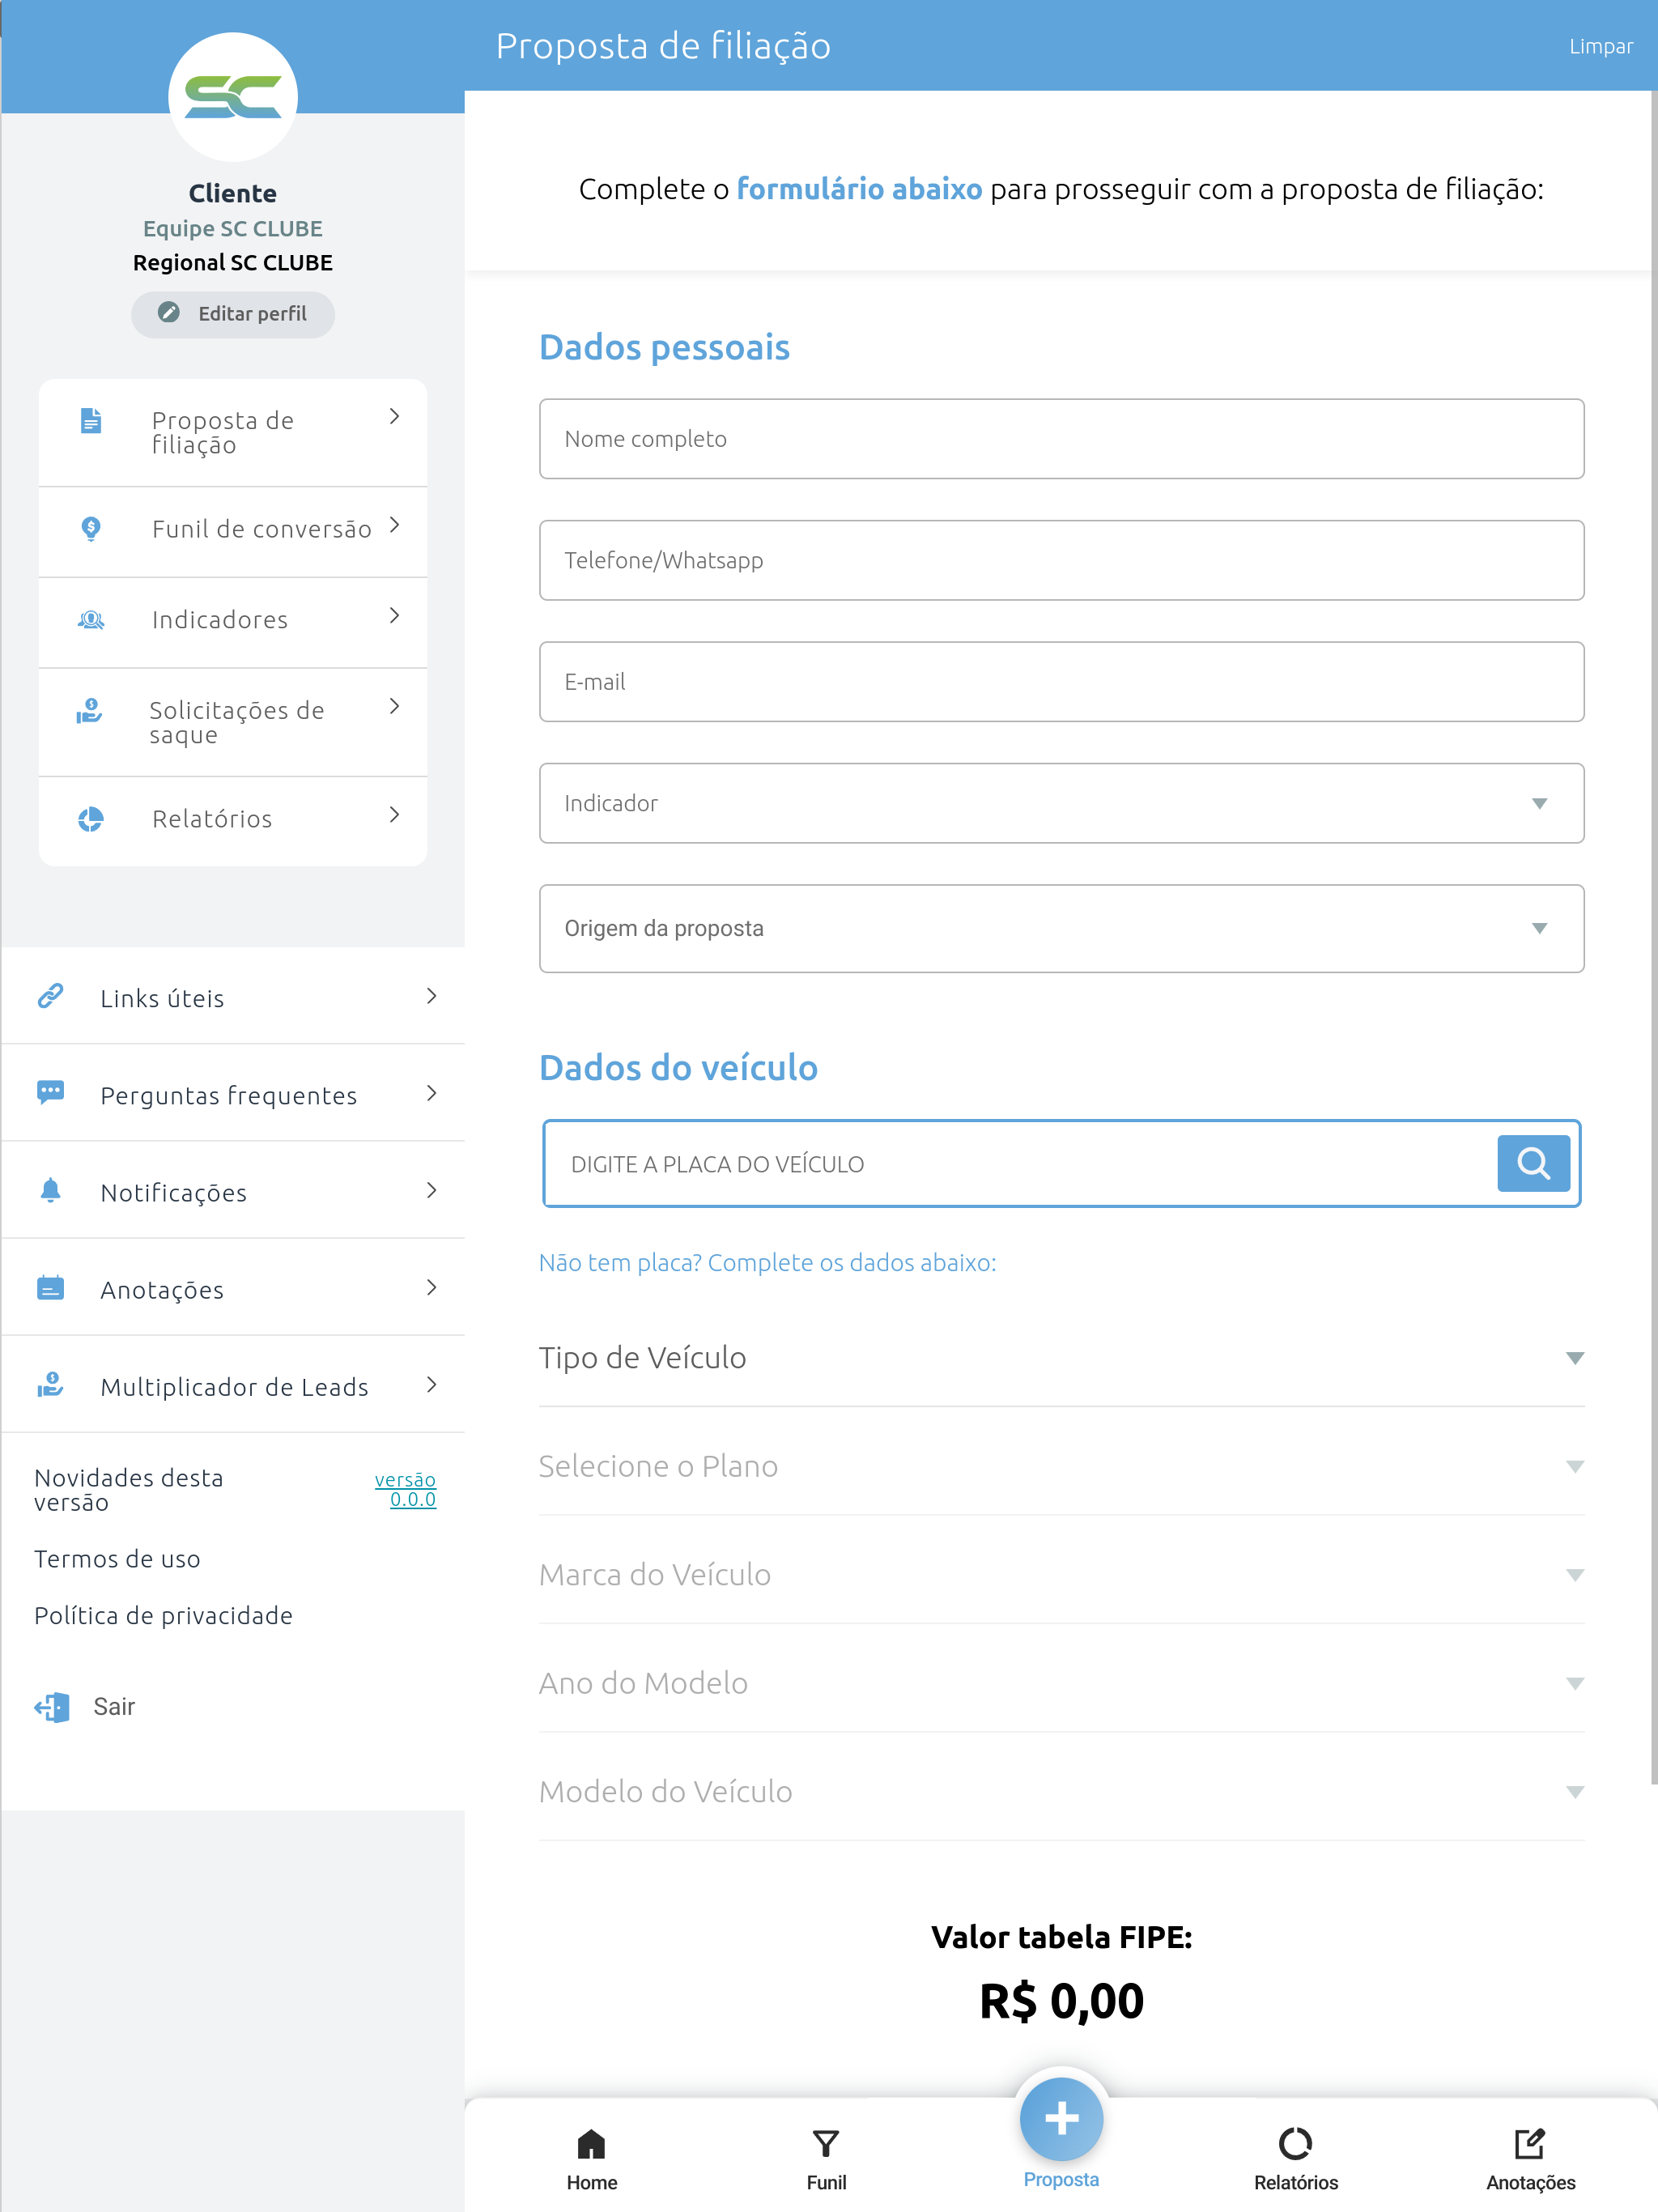Image resolution: width=1658 pixels, height=2212 pixels.
Task: Click the Relatórios pie chart icon
Action: pos(91,819)
